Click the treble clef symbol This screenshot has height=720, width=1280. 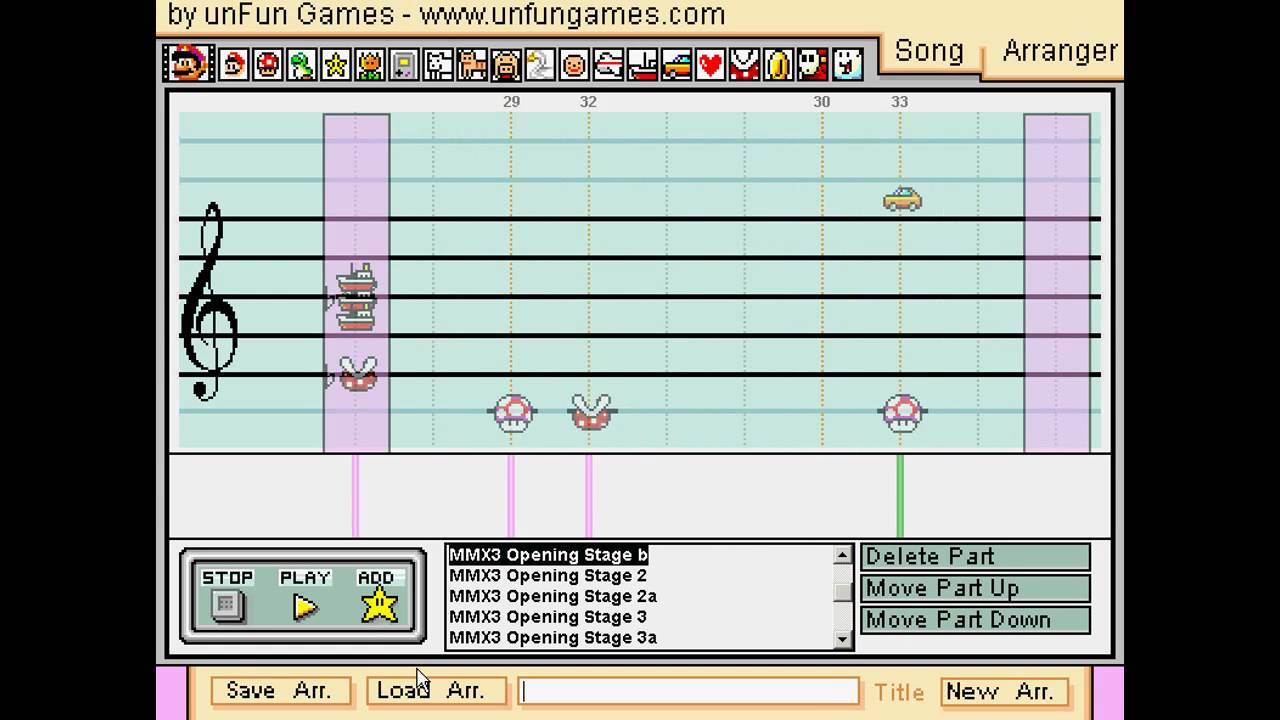point(210,302)
